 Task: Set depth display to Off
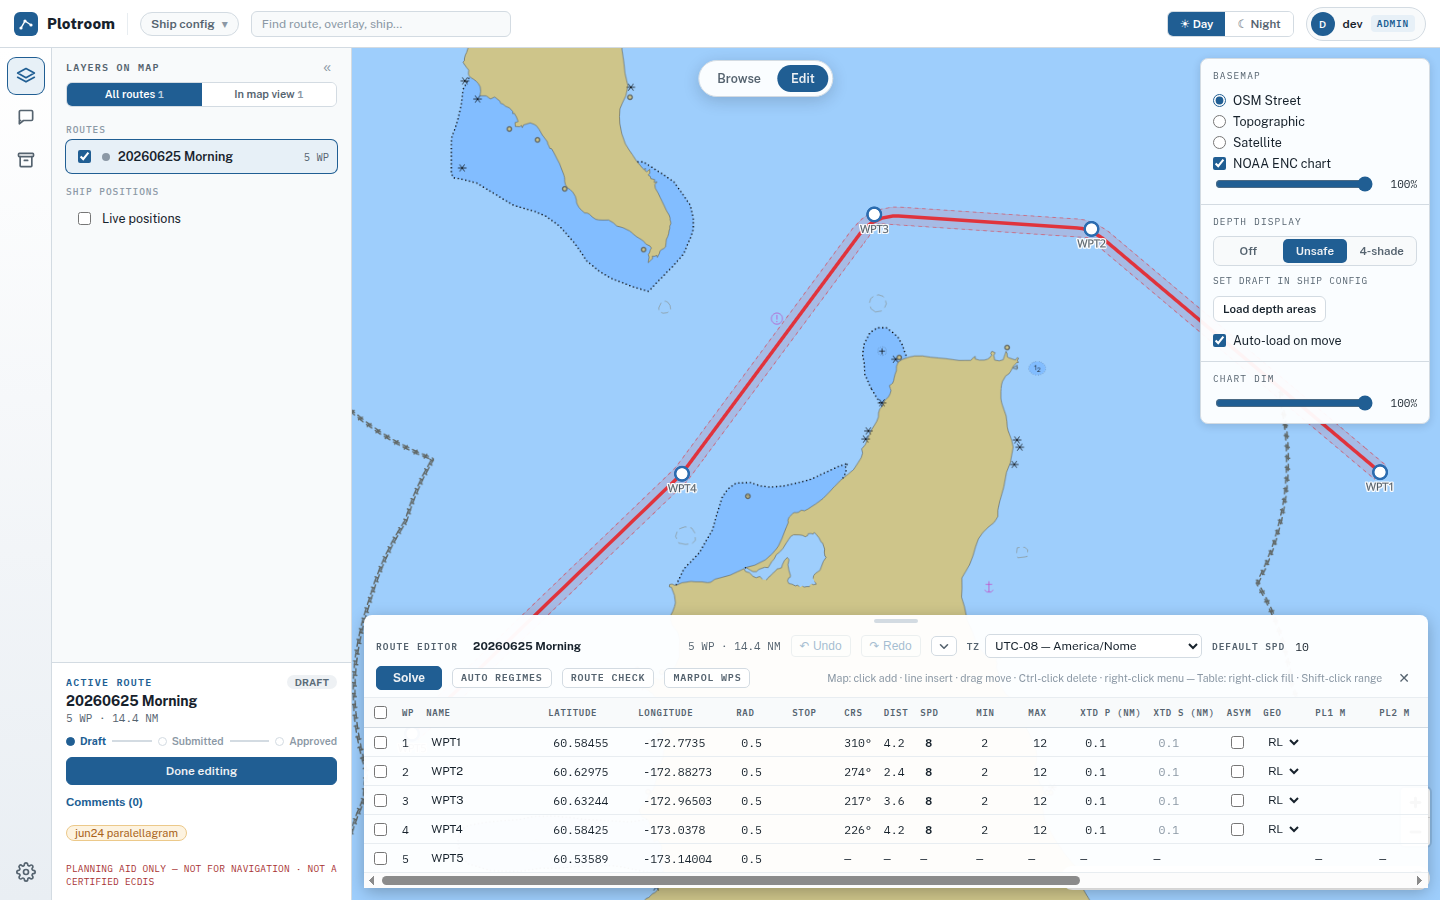(x=1248, y=251)
